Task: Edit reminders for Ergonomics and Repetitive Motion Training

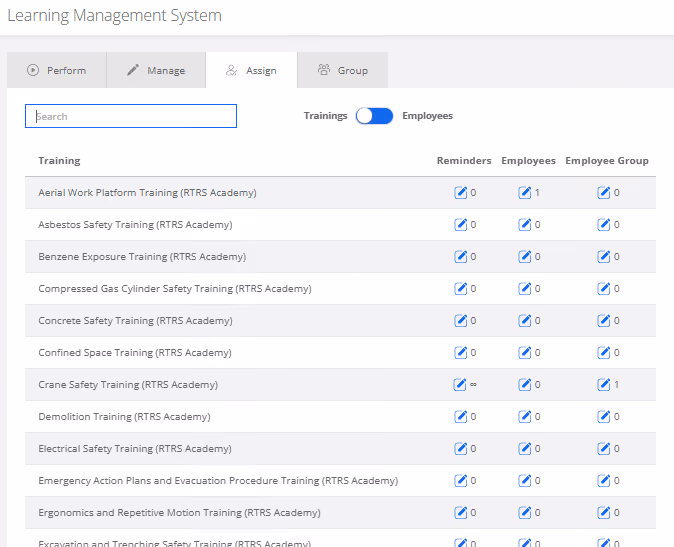Action: tap(460, 513)
